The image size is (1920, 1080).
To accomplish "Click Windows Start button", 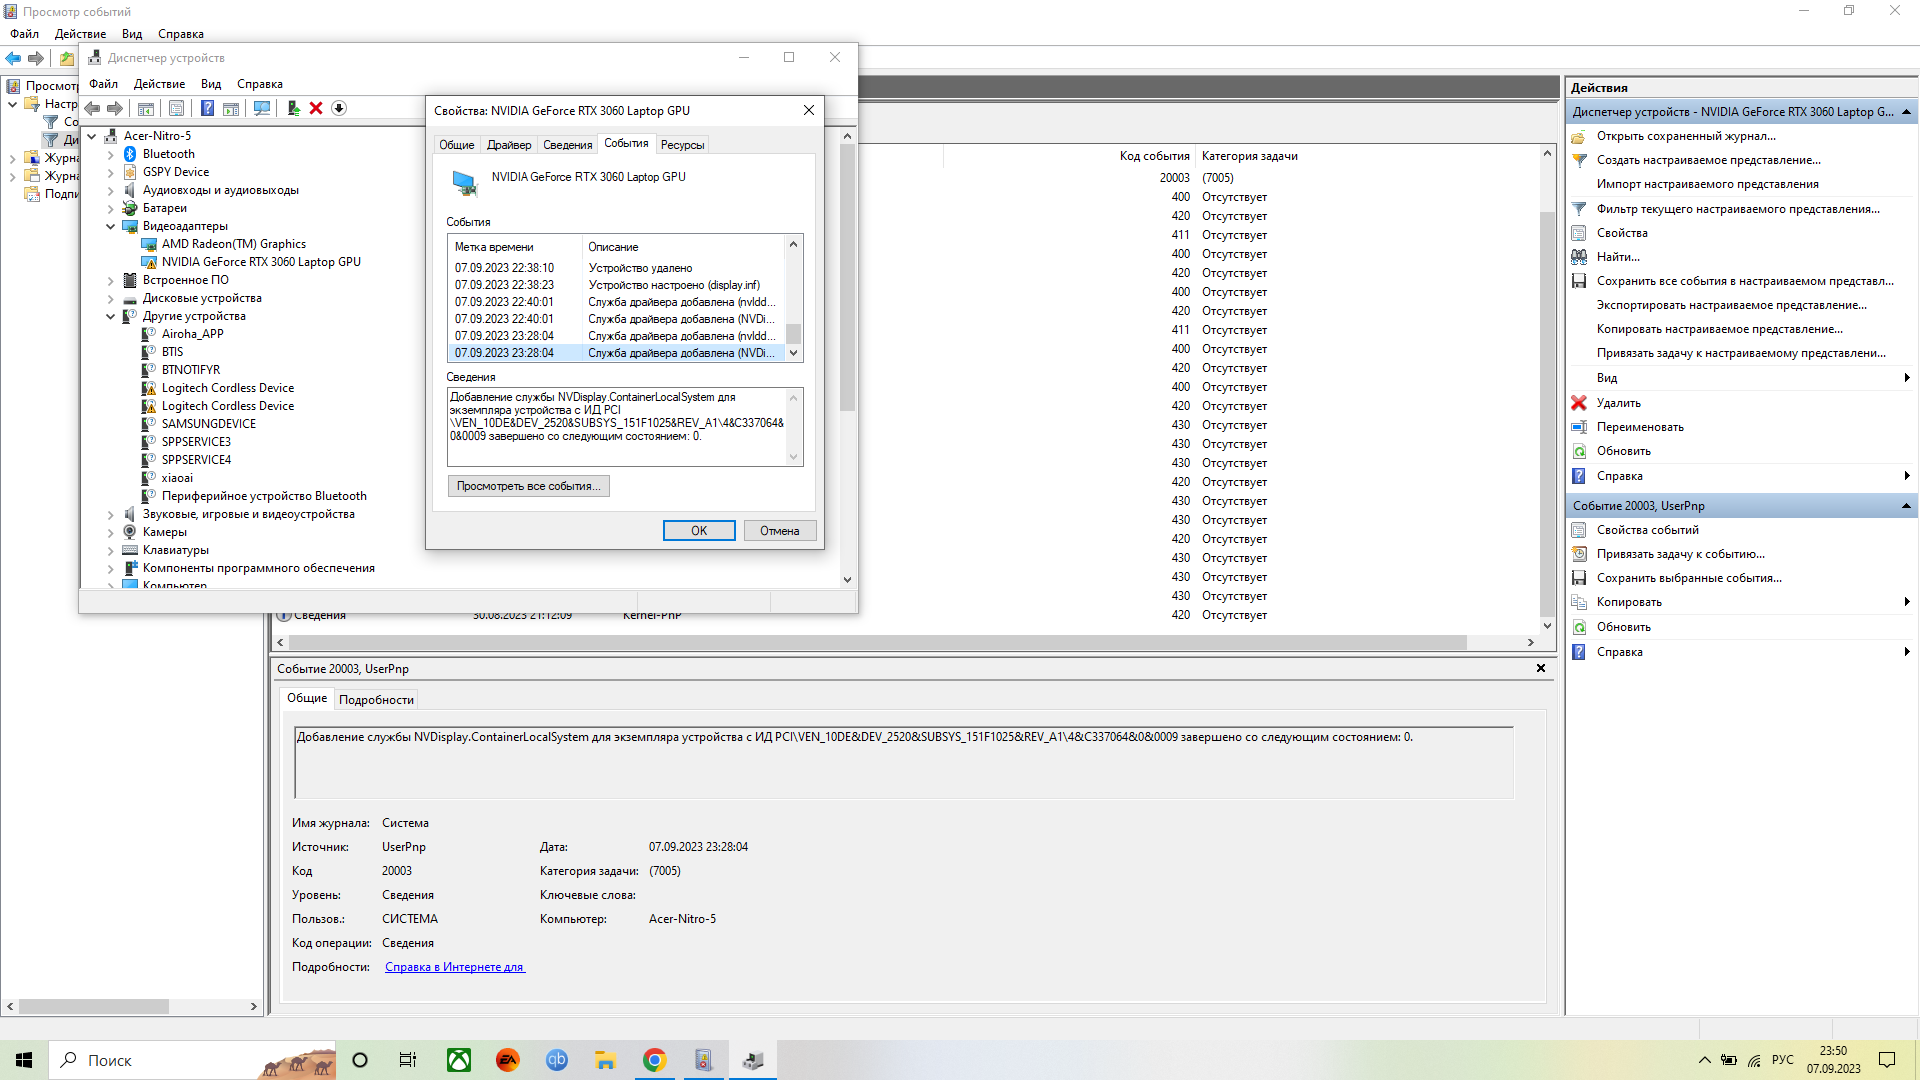I will pos(24,1060).
